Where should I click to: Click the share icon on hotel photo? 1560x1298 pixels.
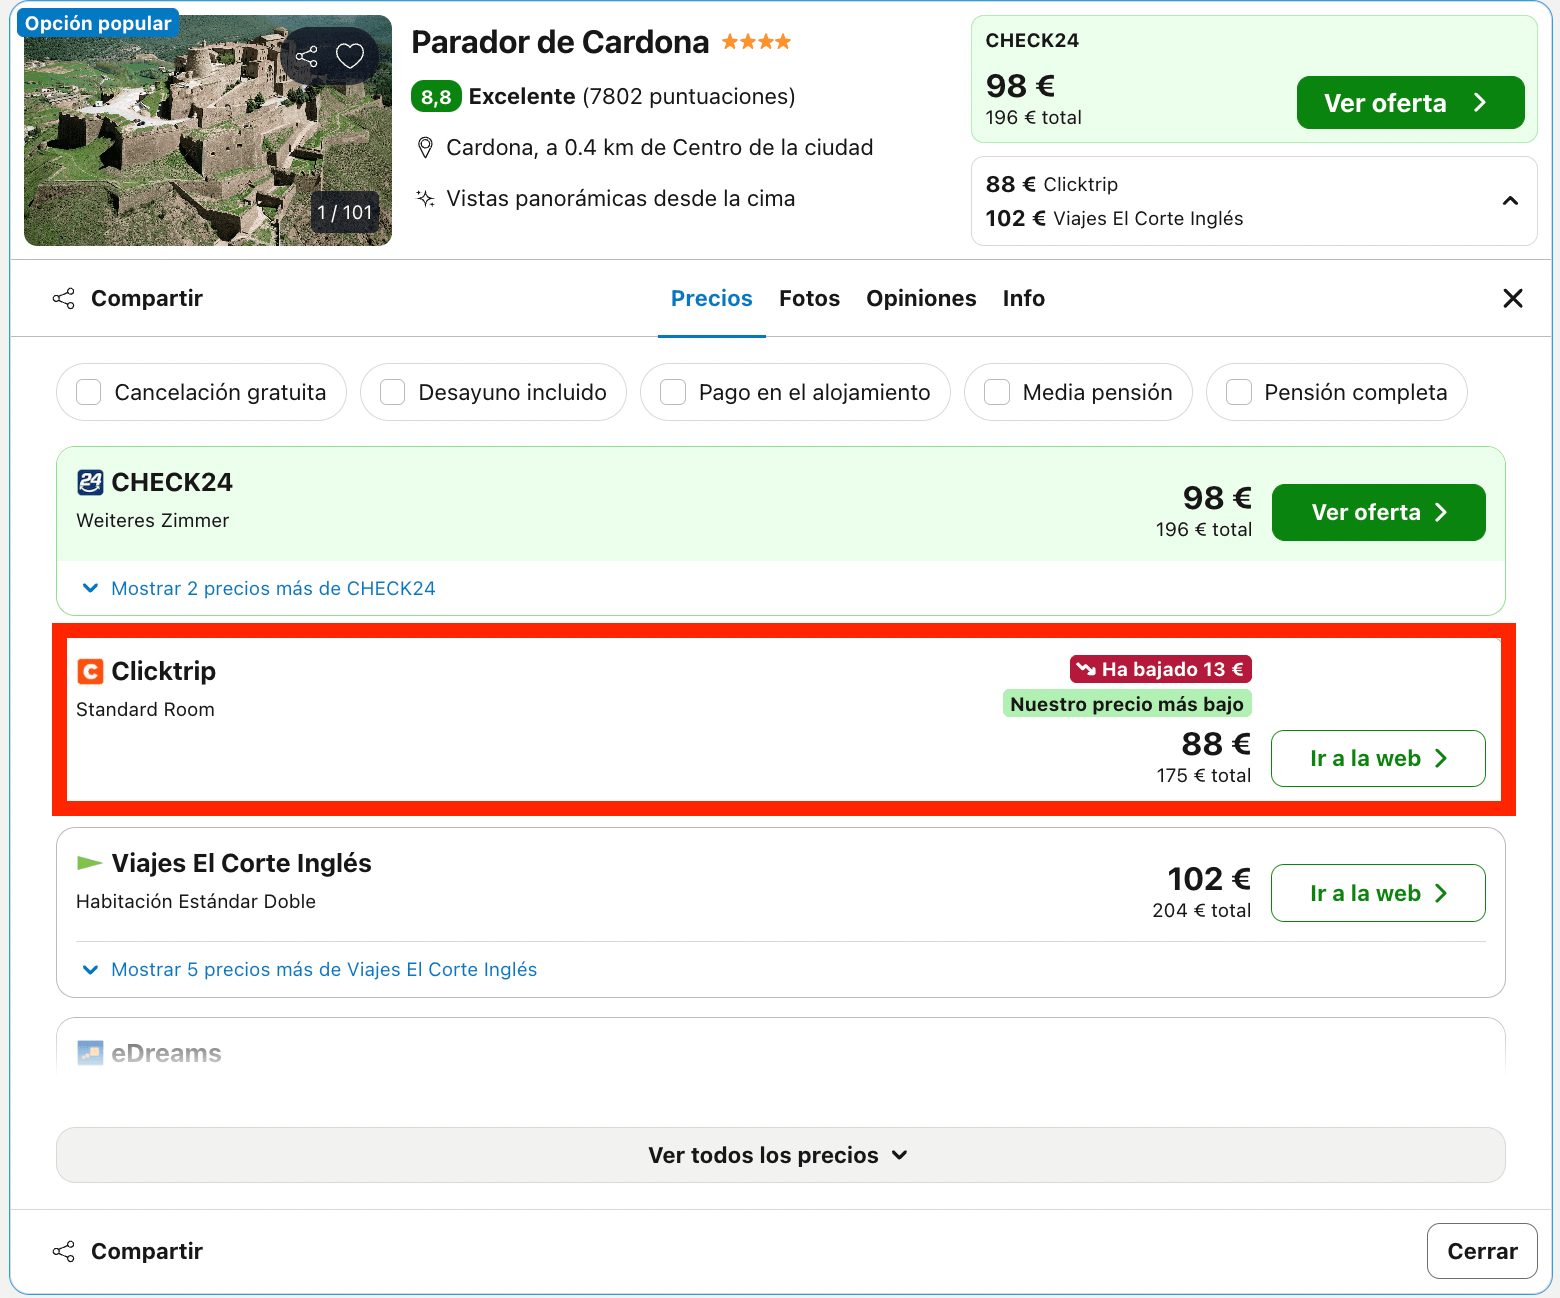tap(307, 56)
